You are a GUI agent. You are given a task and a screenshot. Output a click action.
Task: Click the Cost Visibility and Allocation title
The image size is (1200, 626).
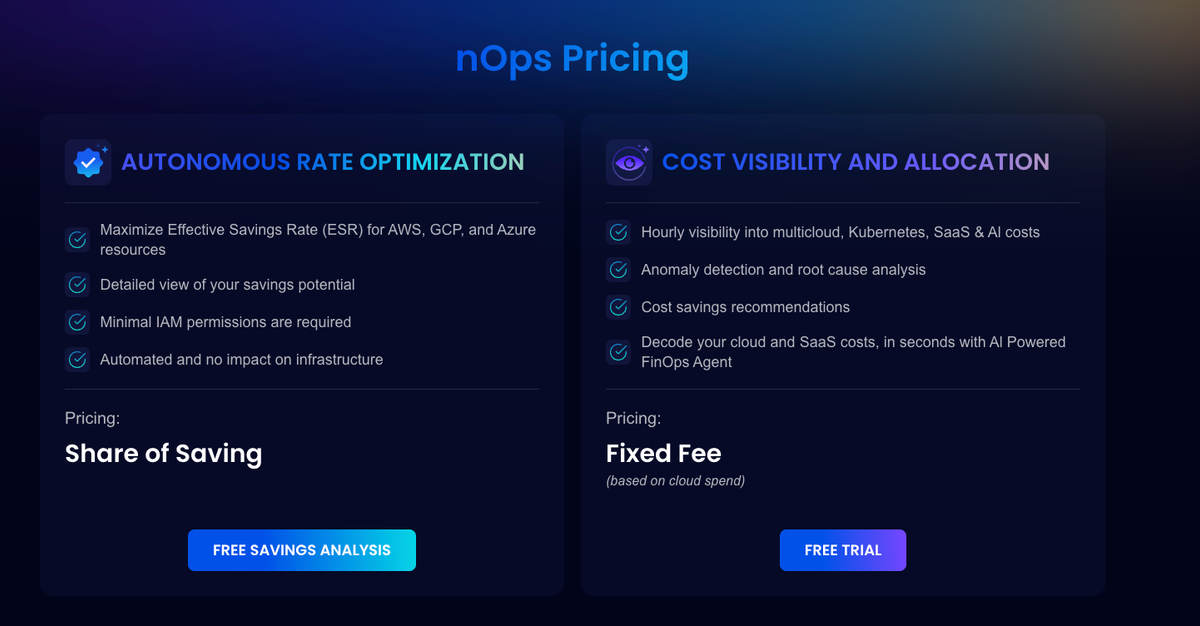click(x=856, y=162)
